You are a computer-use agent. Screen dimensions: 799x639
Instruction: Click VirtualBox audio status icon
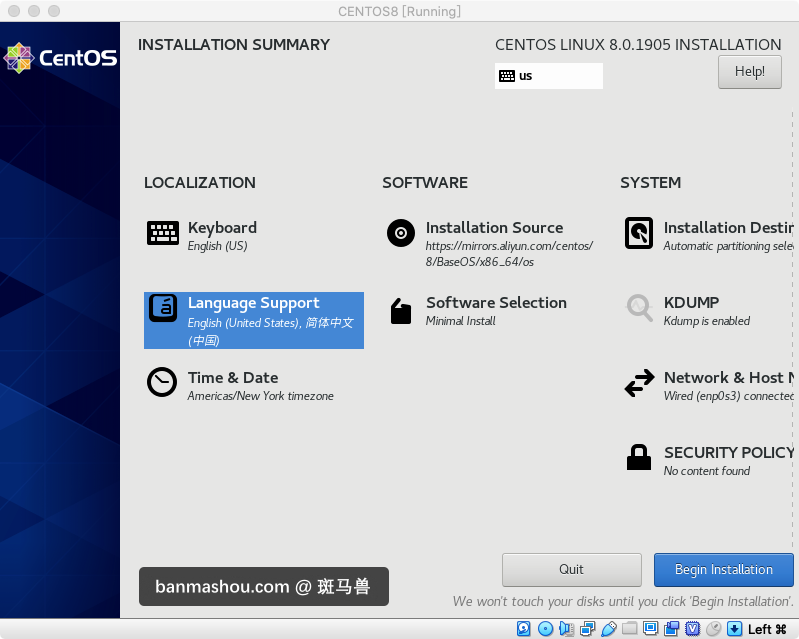pos(566,629)
